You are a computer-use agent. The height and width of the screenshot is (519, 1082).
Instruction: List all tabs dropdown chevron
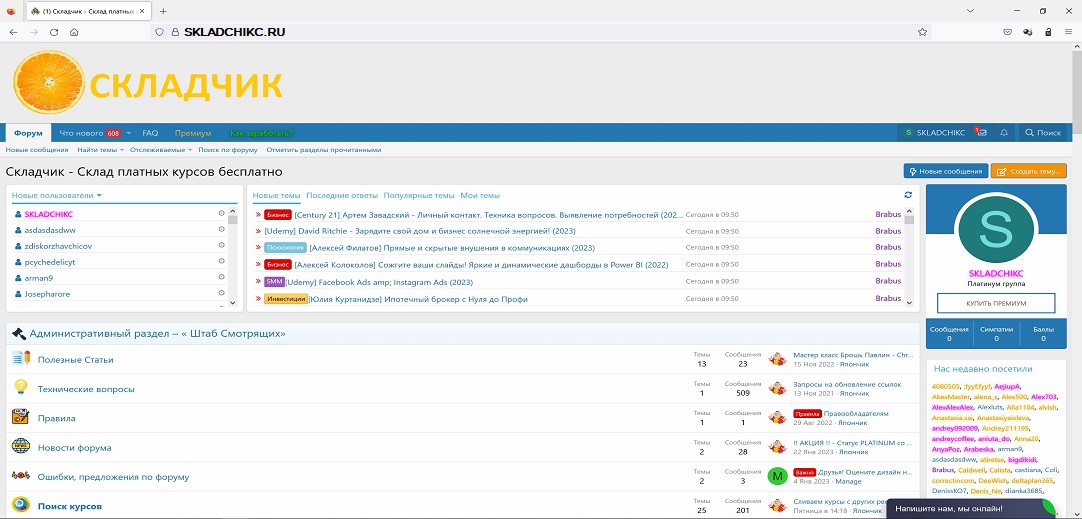970,11
